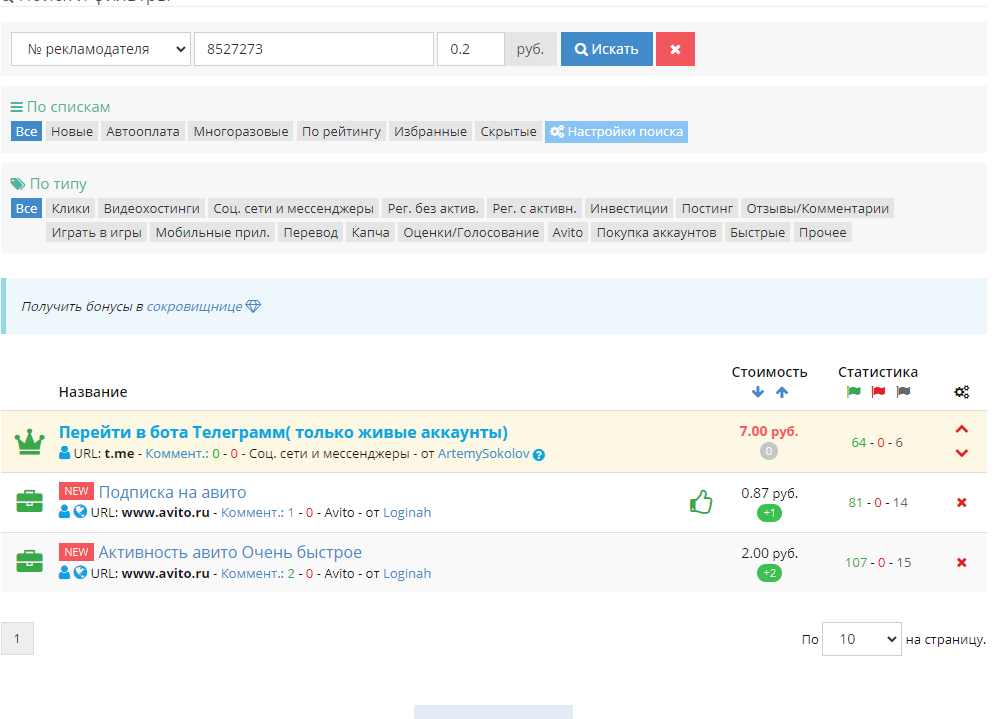
Task: Filter by type Играть в игры
Action: click(96, 232)
